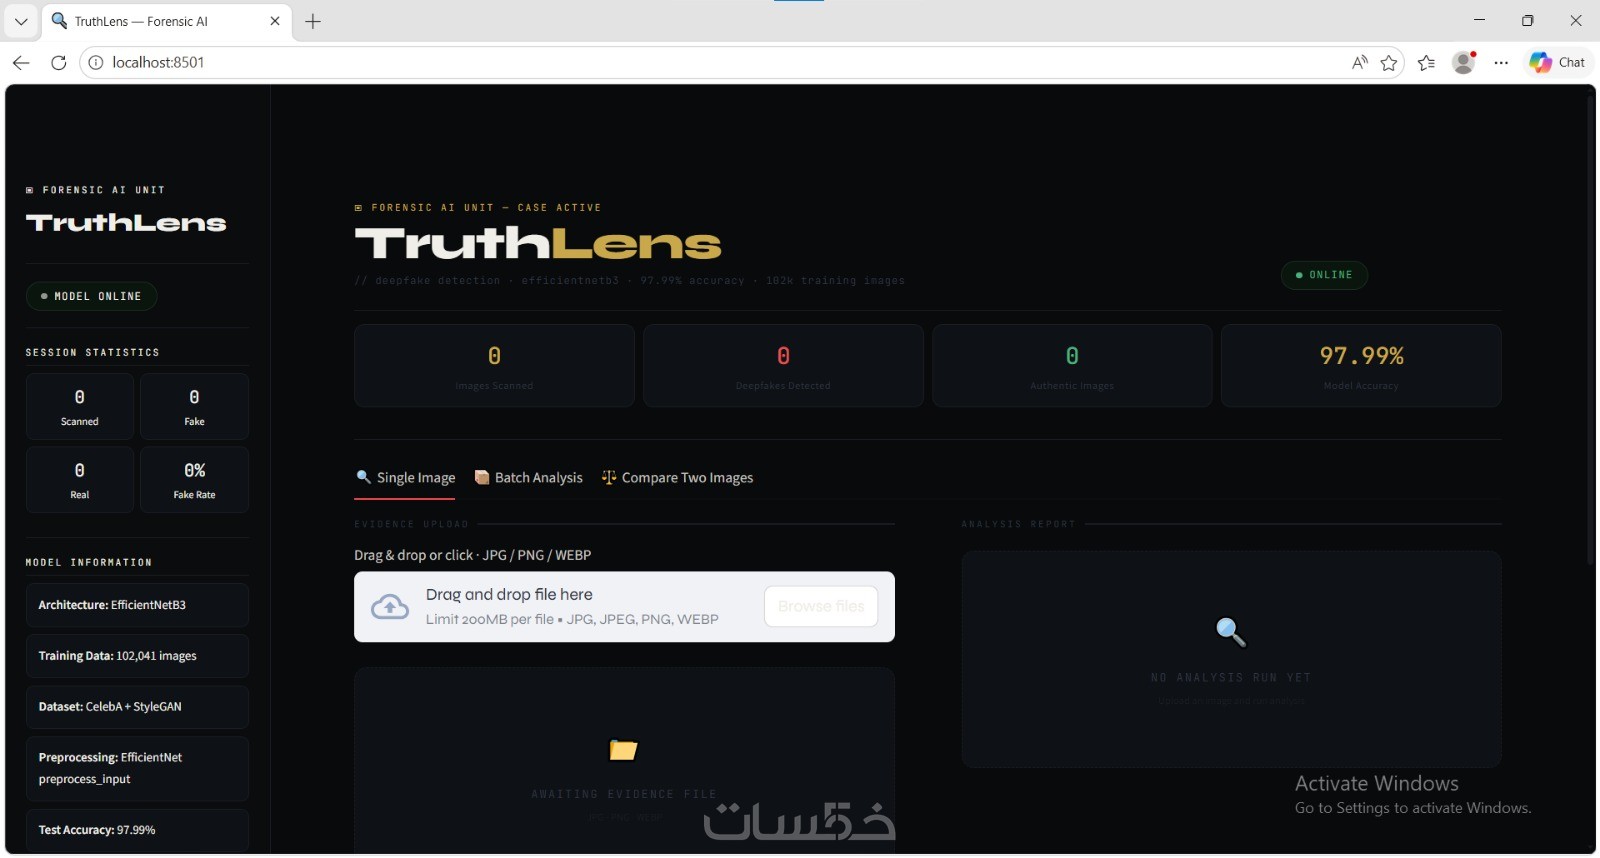The height and width of the screenshot is (858, 1600).
Task: Expand the tab search dropdown arrow
Action: [21, 21]
